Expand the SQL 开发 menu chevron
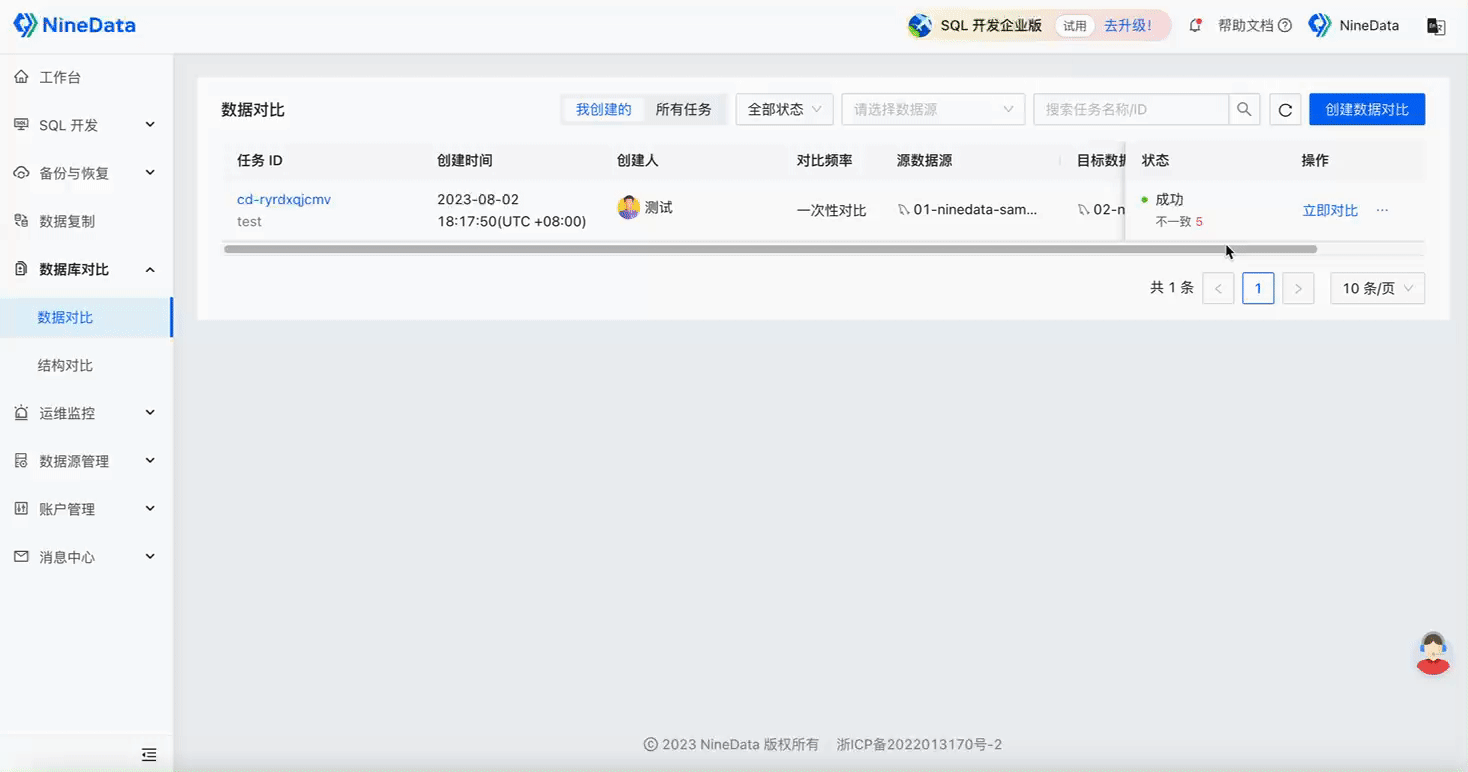This screenshot has width=1468, height=772. click(x=150, y=125)
